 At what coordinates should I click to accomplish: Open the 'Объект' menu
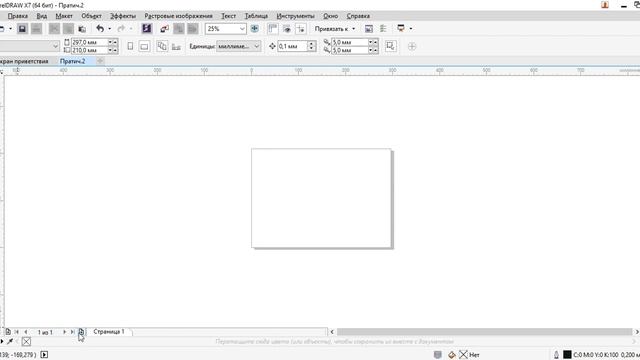[91, 16]
